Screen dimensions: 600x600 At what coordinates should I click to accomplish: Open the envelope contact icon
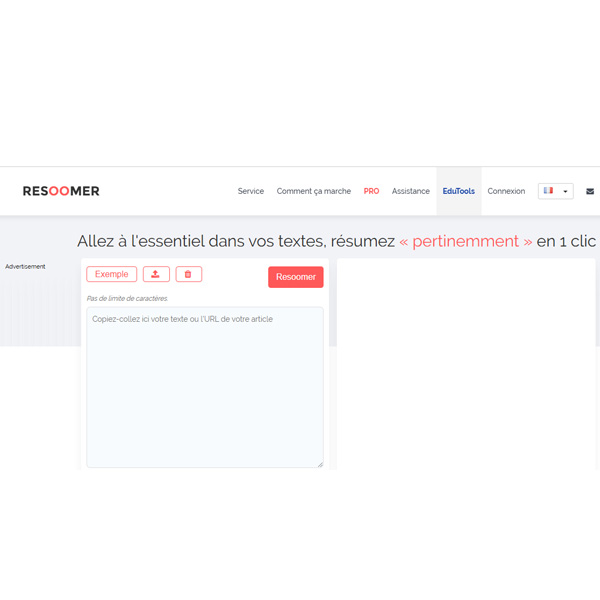point(590,191)
